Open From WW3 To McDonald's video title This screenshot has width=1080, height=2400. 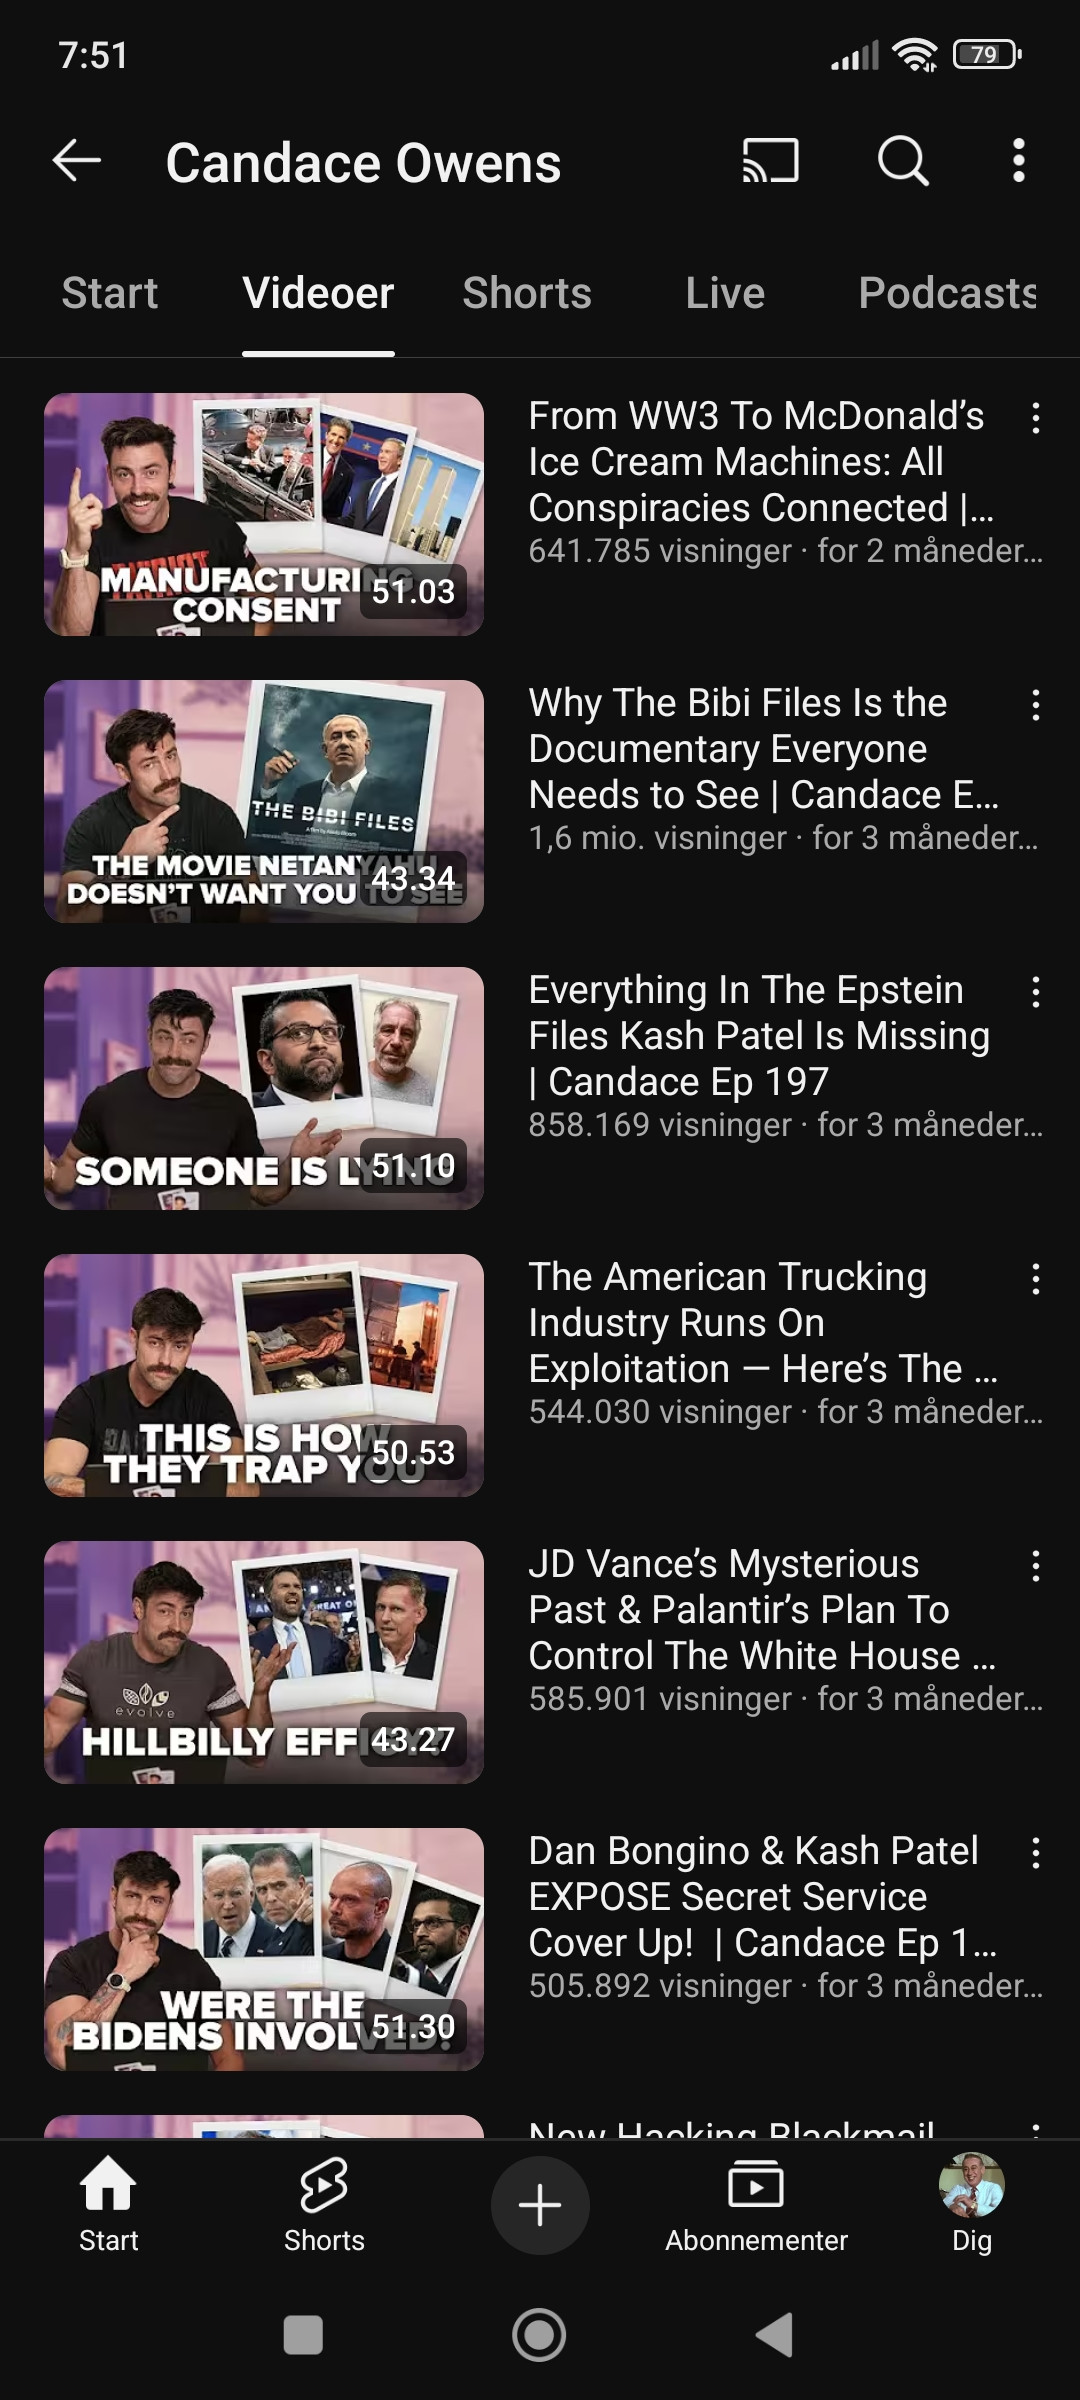(x=760, y=462)
